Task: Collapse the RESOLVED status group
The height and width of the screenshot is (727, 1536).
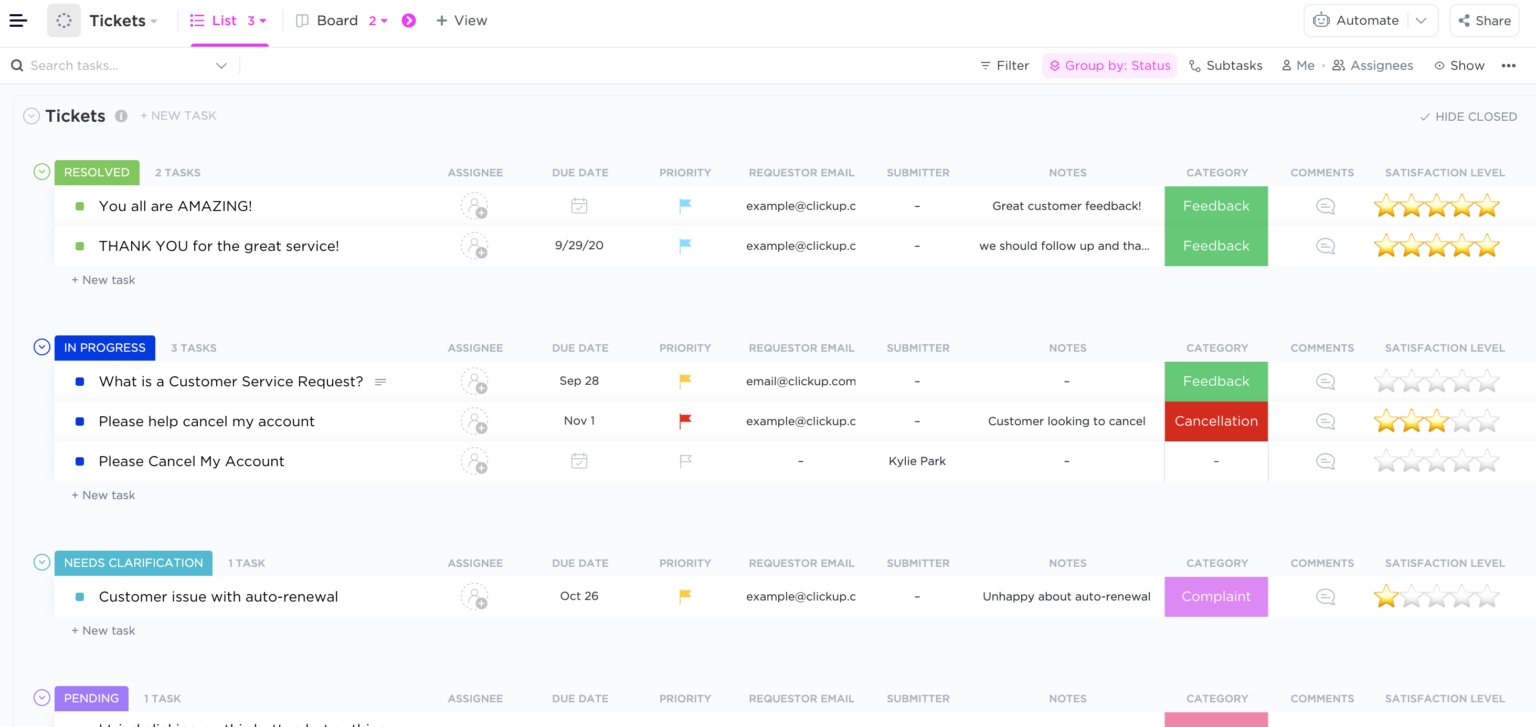Action: pyautogui.click(x=41, y=171)
